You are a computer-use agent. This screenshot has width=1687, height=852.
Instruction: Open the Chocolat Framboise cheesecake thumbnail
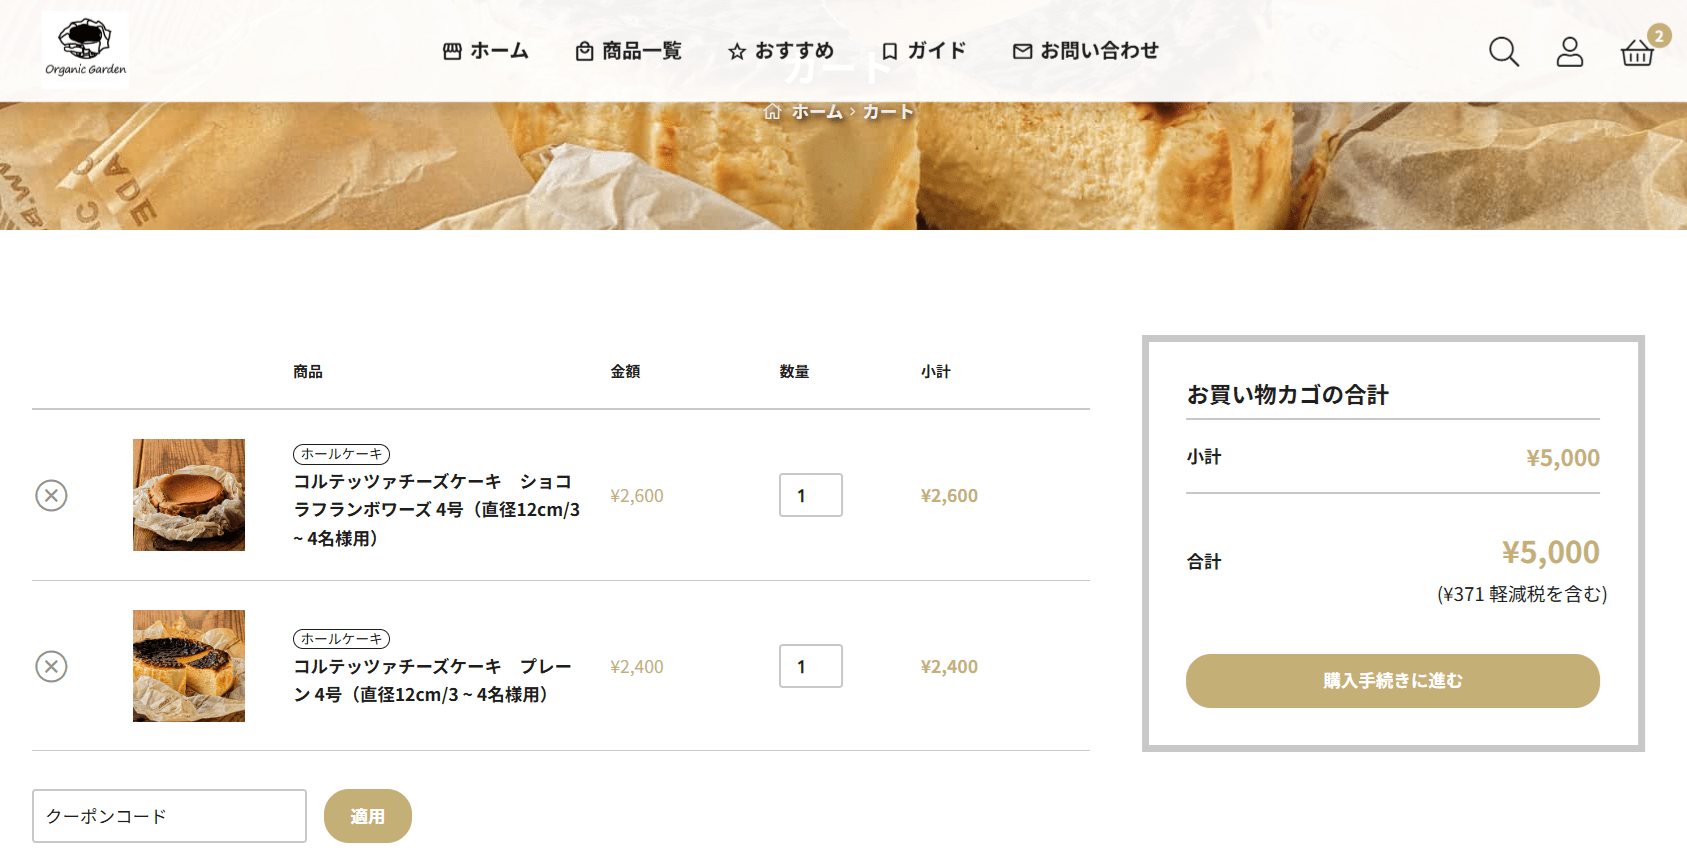(x=189, y=495)
